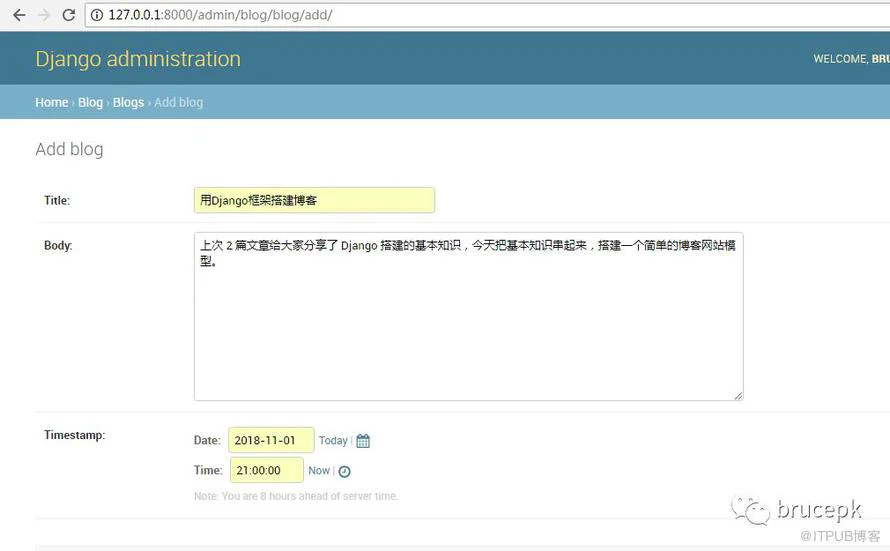
Task: Open the site info icon in address bar
Action: (96, 15)
